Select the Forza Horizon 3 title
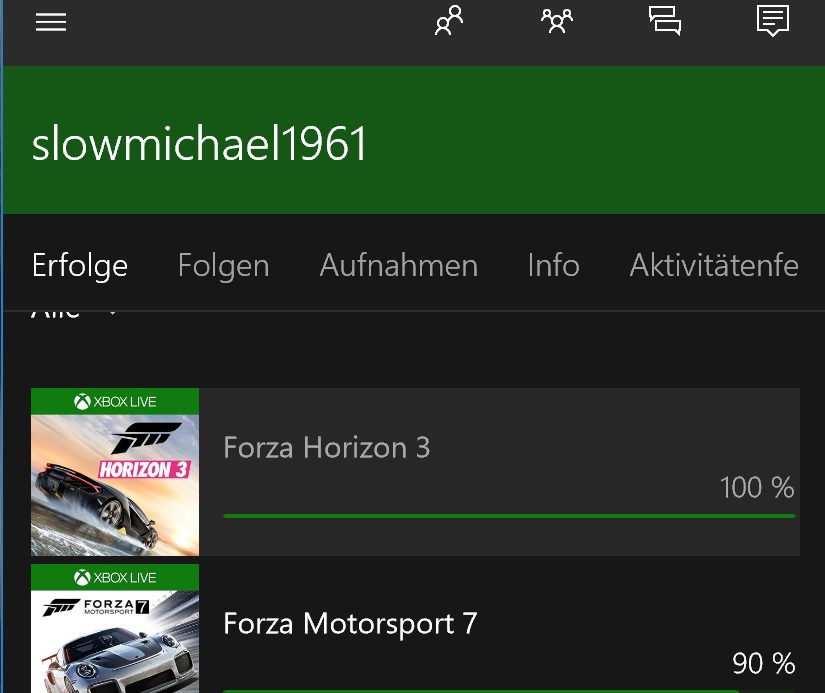Image resolution: width=825 pixels, height=693 pixels. (327, 448)
